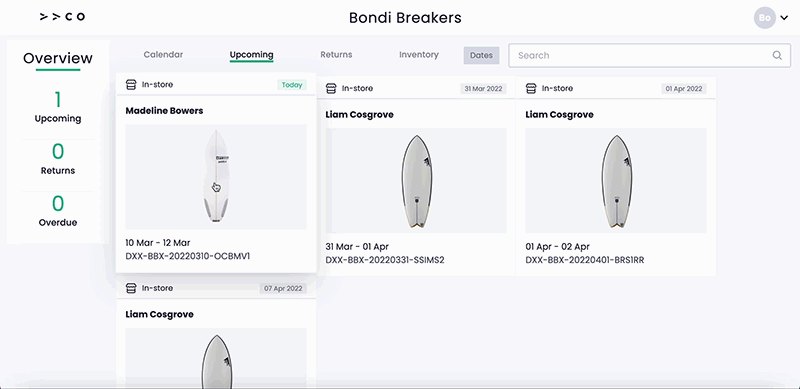800x389 pixels.
Task: Open the Dates filter
Action: point(481,56)
